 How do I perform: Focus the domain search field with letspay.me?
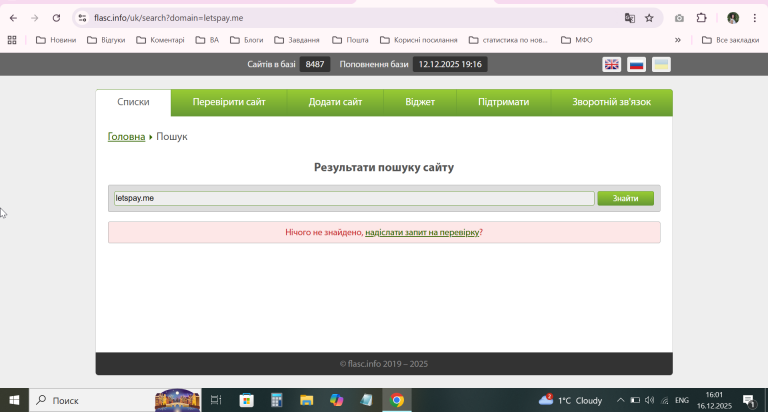click(354, 198)
